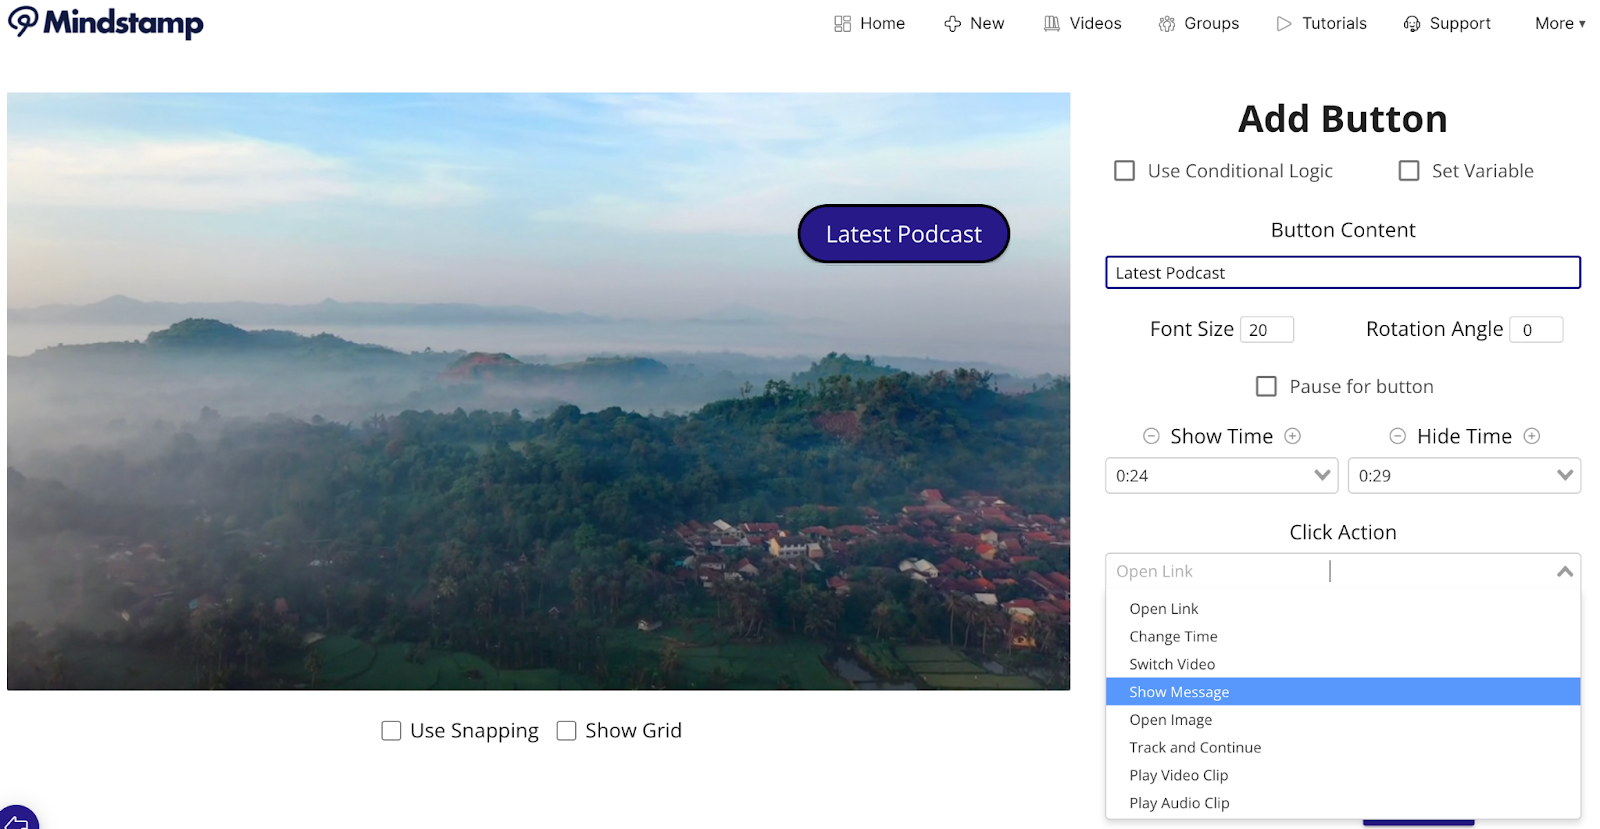Screen dimensions: 1600x829
Task: Increase Hide Time with plus icon
Action: (x=1531, y=436)
